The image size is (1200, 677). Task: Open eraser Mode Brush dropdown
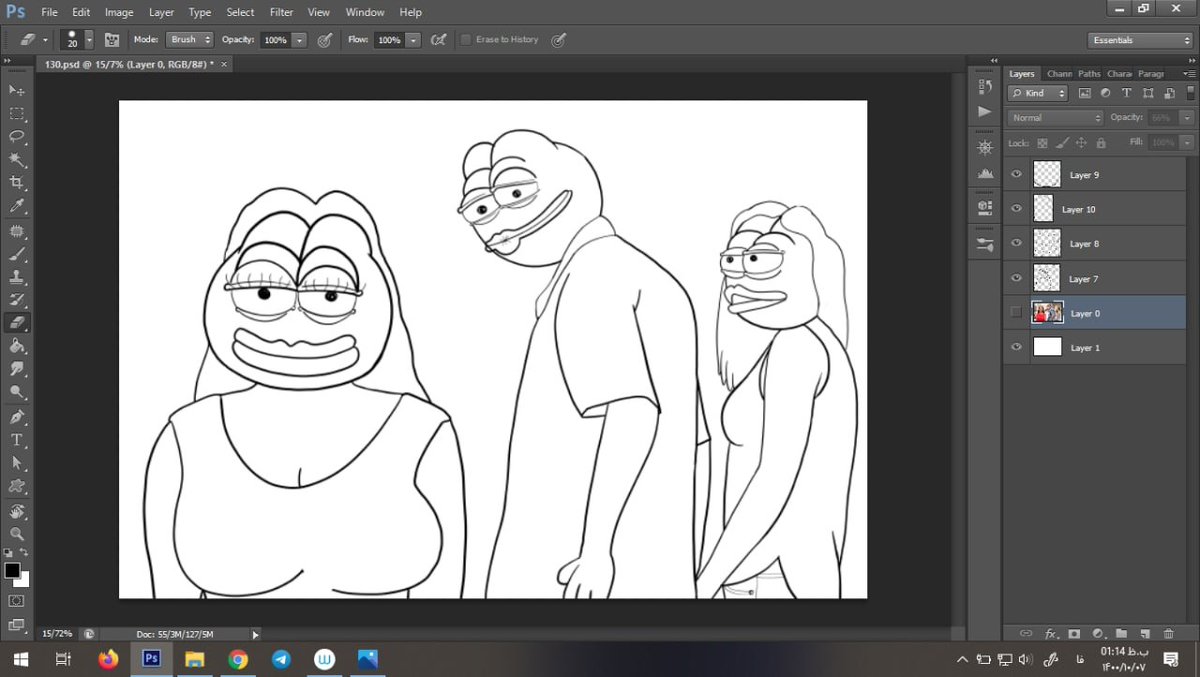click(190, 40)
